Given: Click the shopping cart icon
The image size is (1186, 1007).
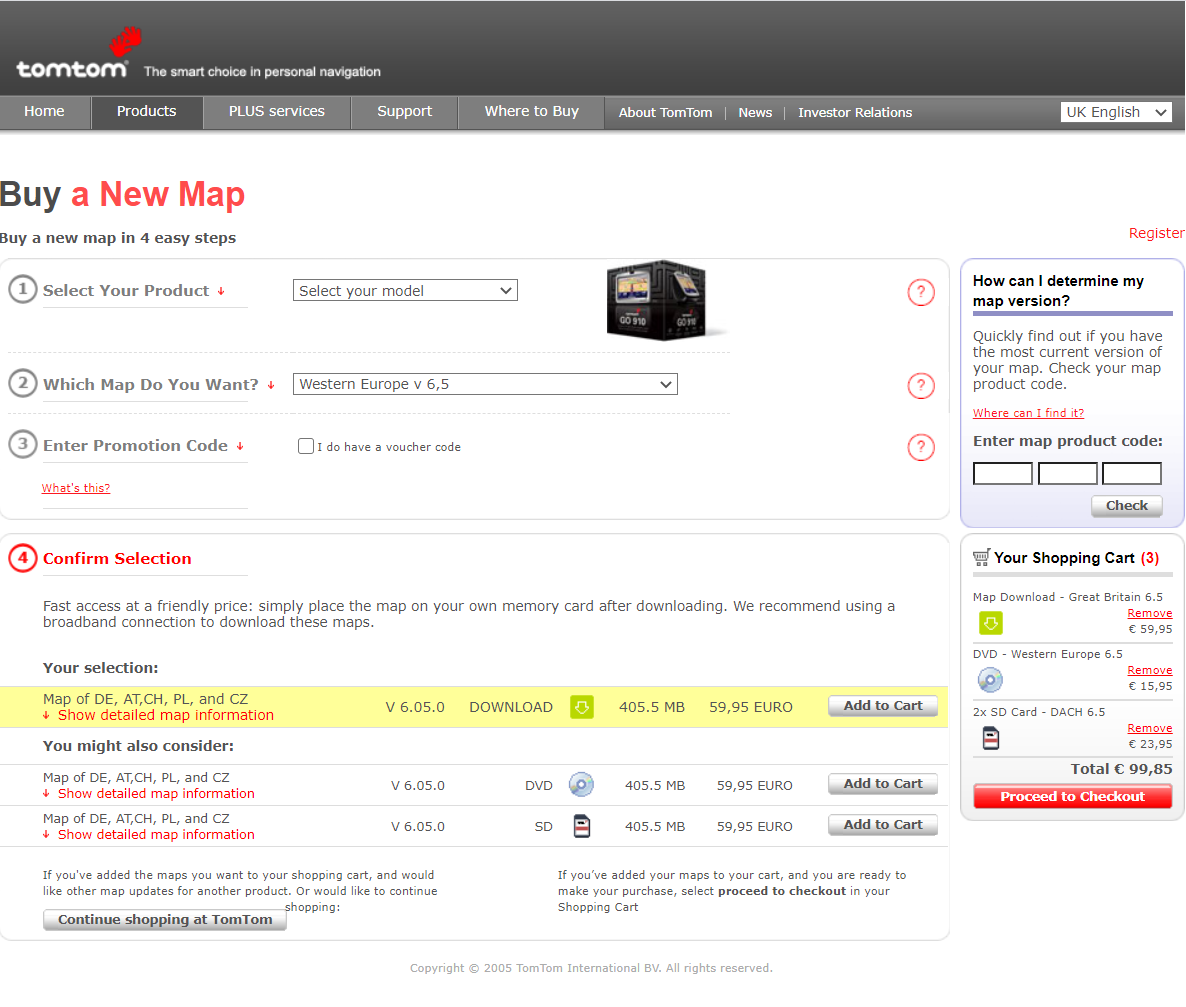Looking at the screenshot, I should click(981, 558).
